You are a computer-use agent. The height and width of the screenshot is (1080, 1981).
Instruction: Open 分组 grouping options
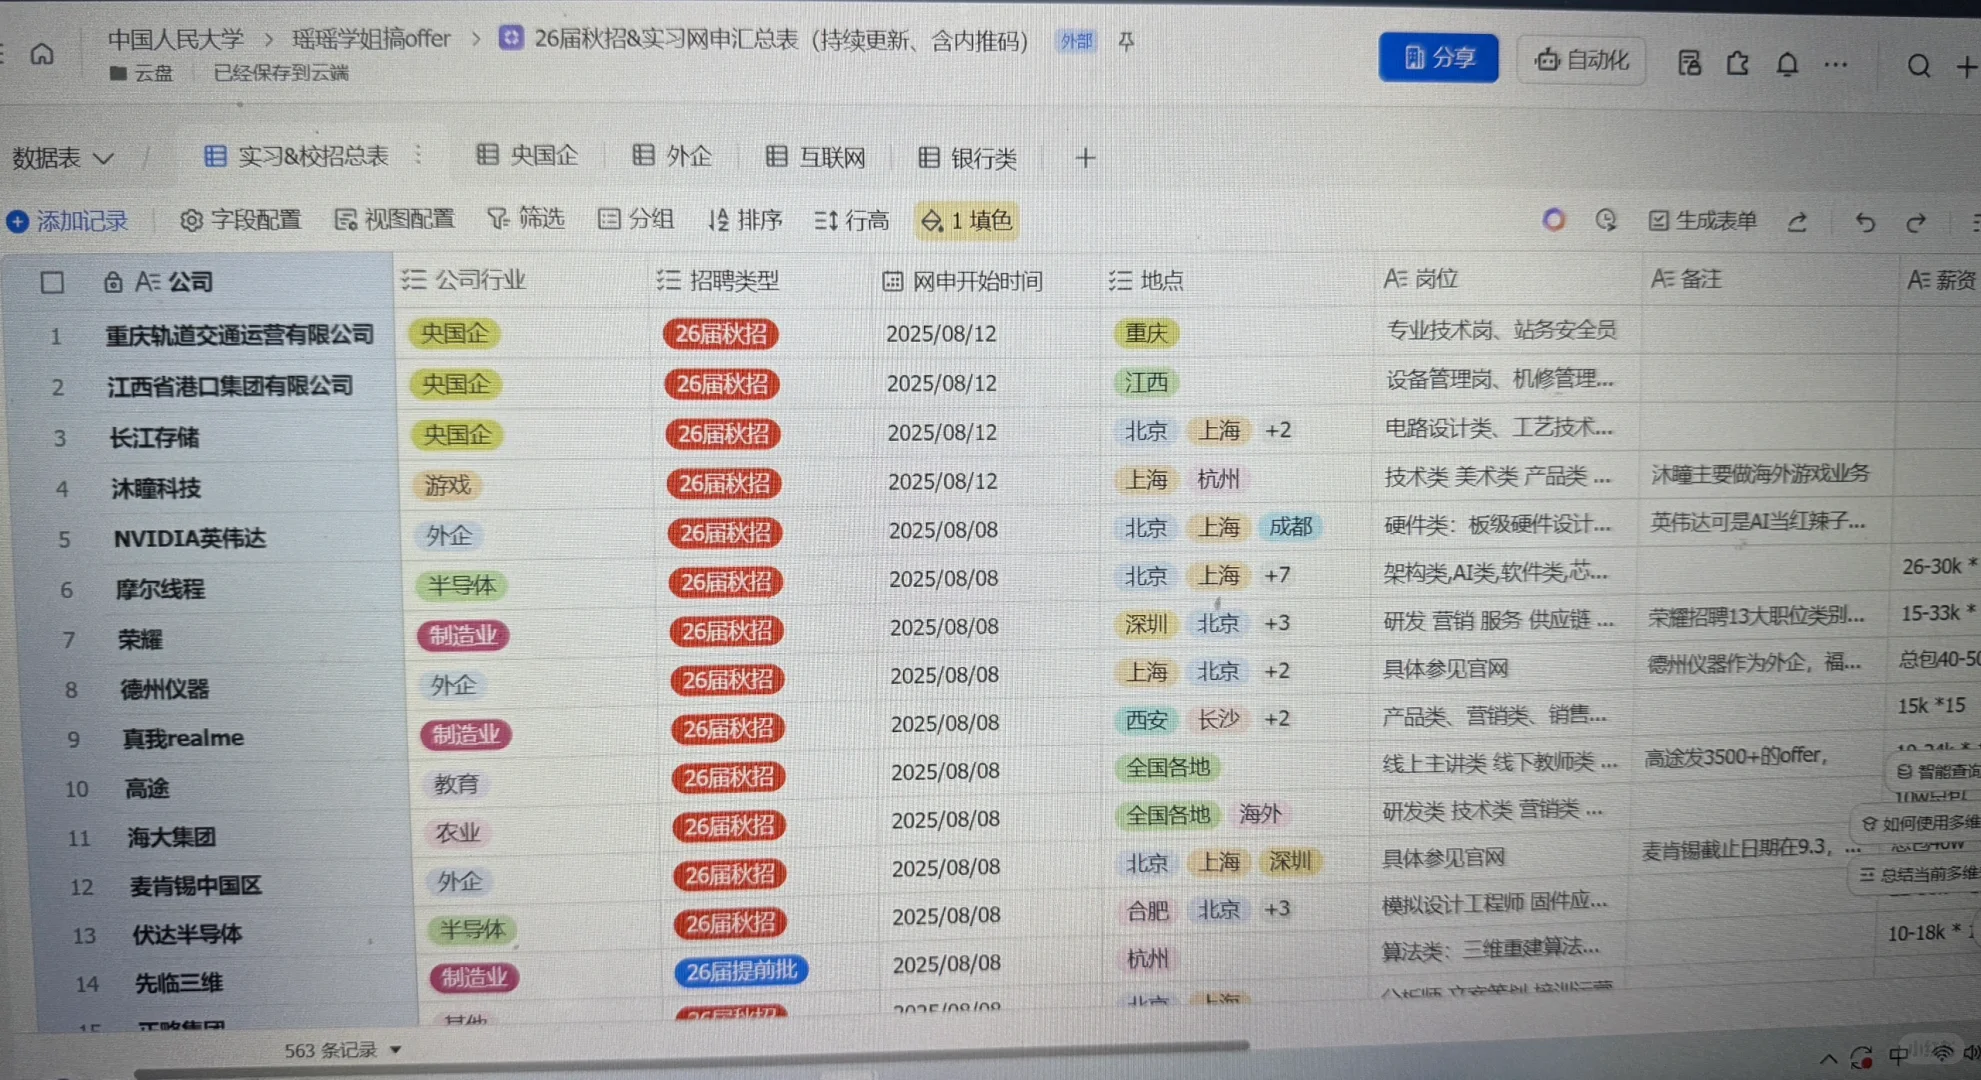click(636, 219)
